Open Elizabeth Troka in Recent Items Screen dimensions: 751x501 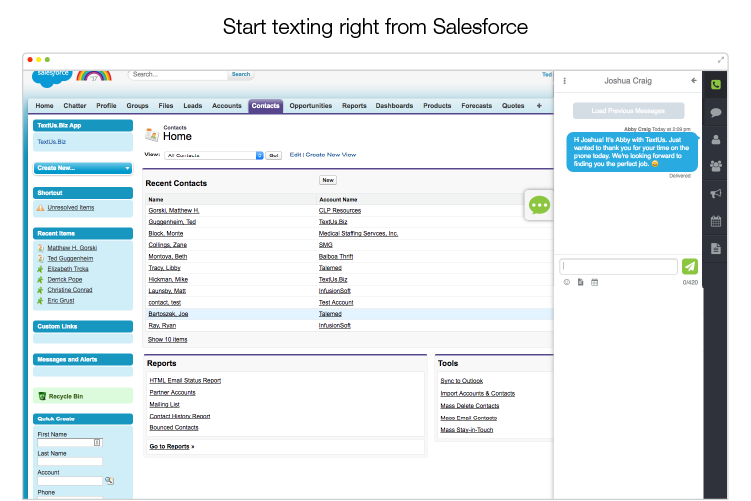[x=68, y=269]
